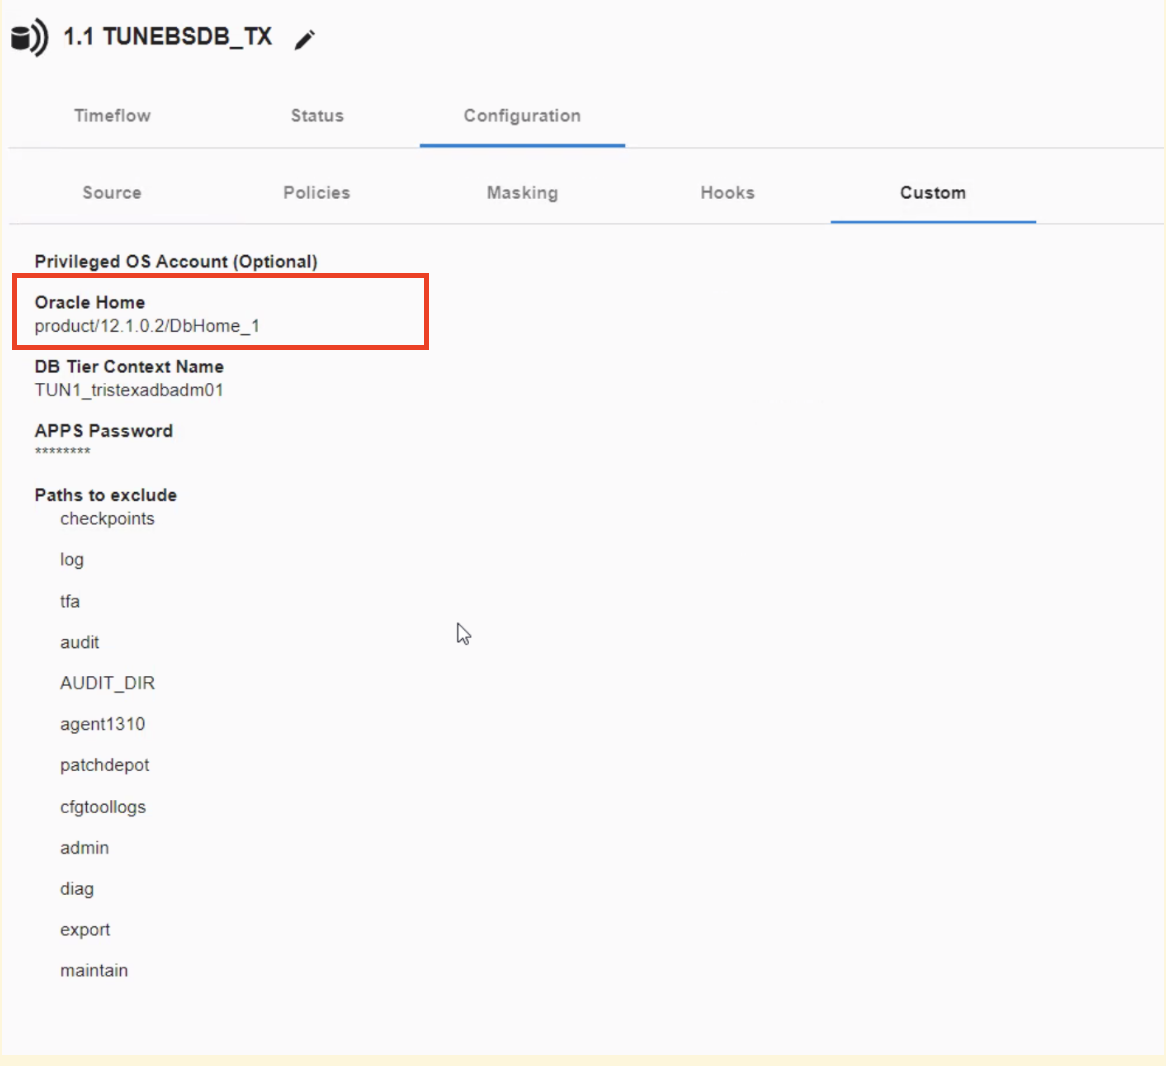Switch to the Status tab
The height and width of the screenshot is (1066, 1166).
coord(317,116)
